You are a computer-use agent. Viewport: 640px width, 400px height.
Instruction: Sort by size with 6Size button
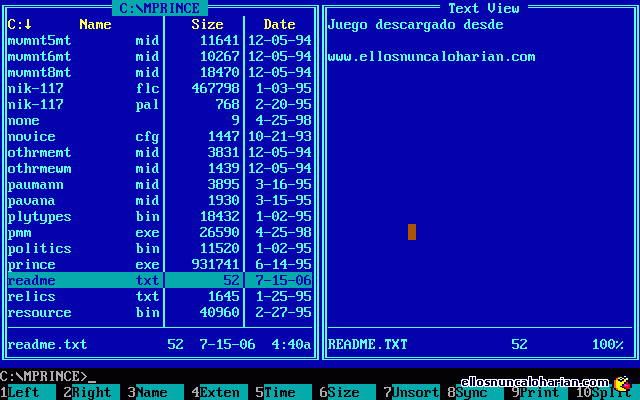tap(348, 392)
